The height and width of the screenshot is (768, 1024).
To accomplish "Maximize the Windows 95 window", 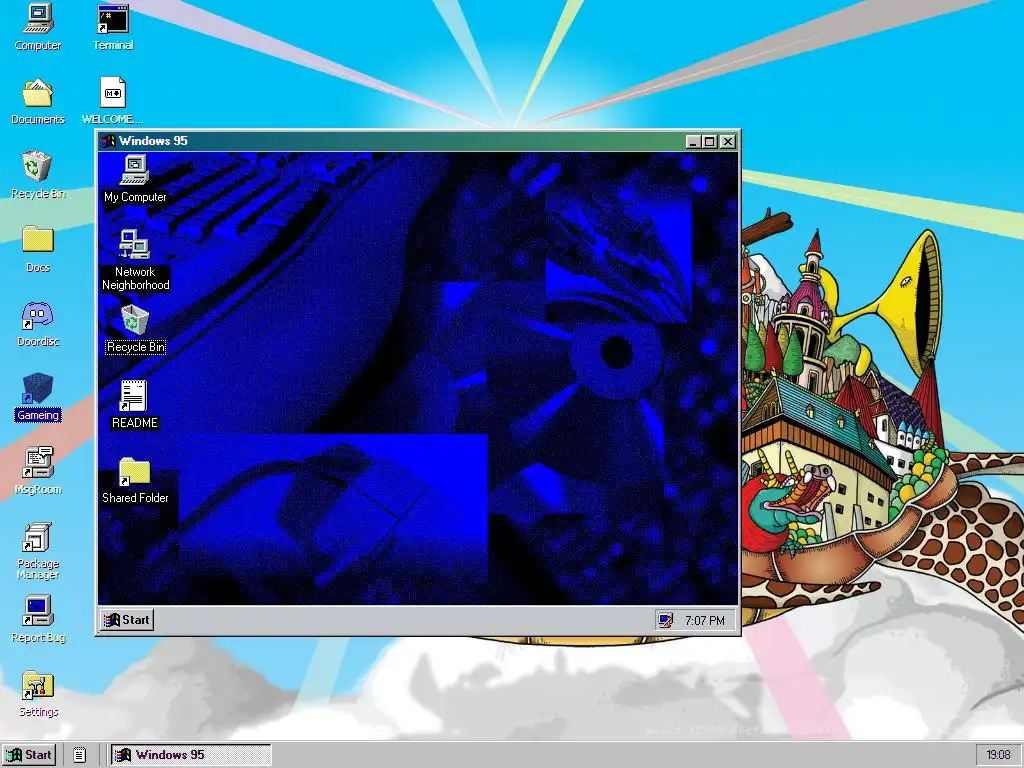I will [710, 142].
